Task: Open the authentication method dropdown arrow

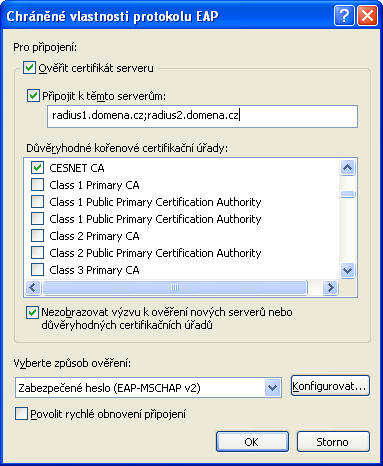Action: (273, 388)
